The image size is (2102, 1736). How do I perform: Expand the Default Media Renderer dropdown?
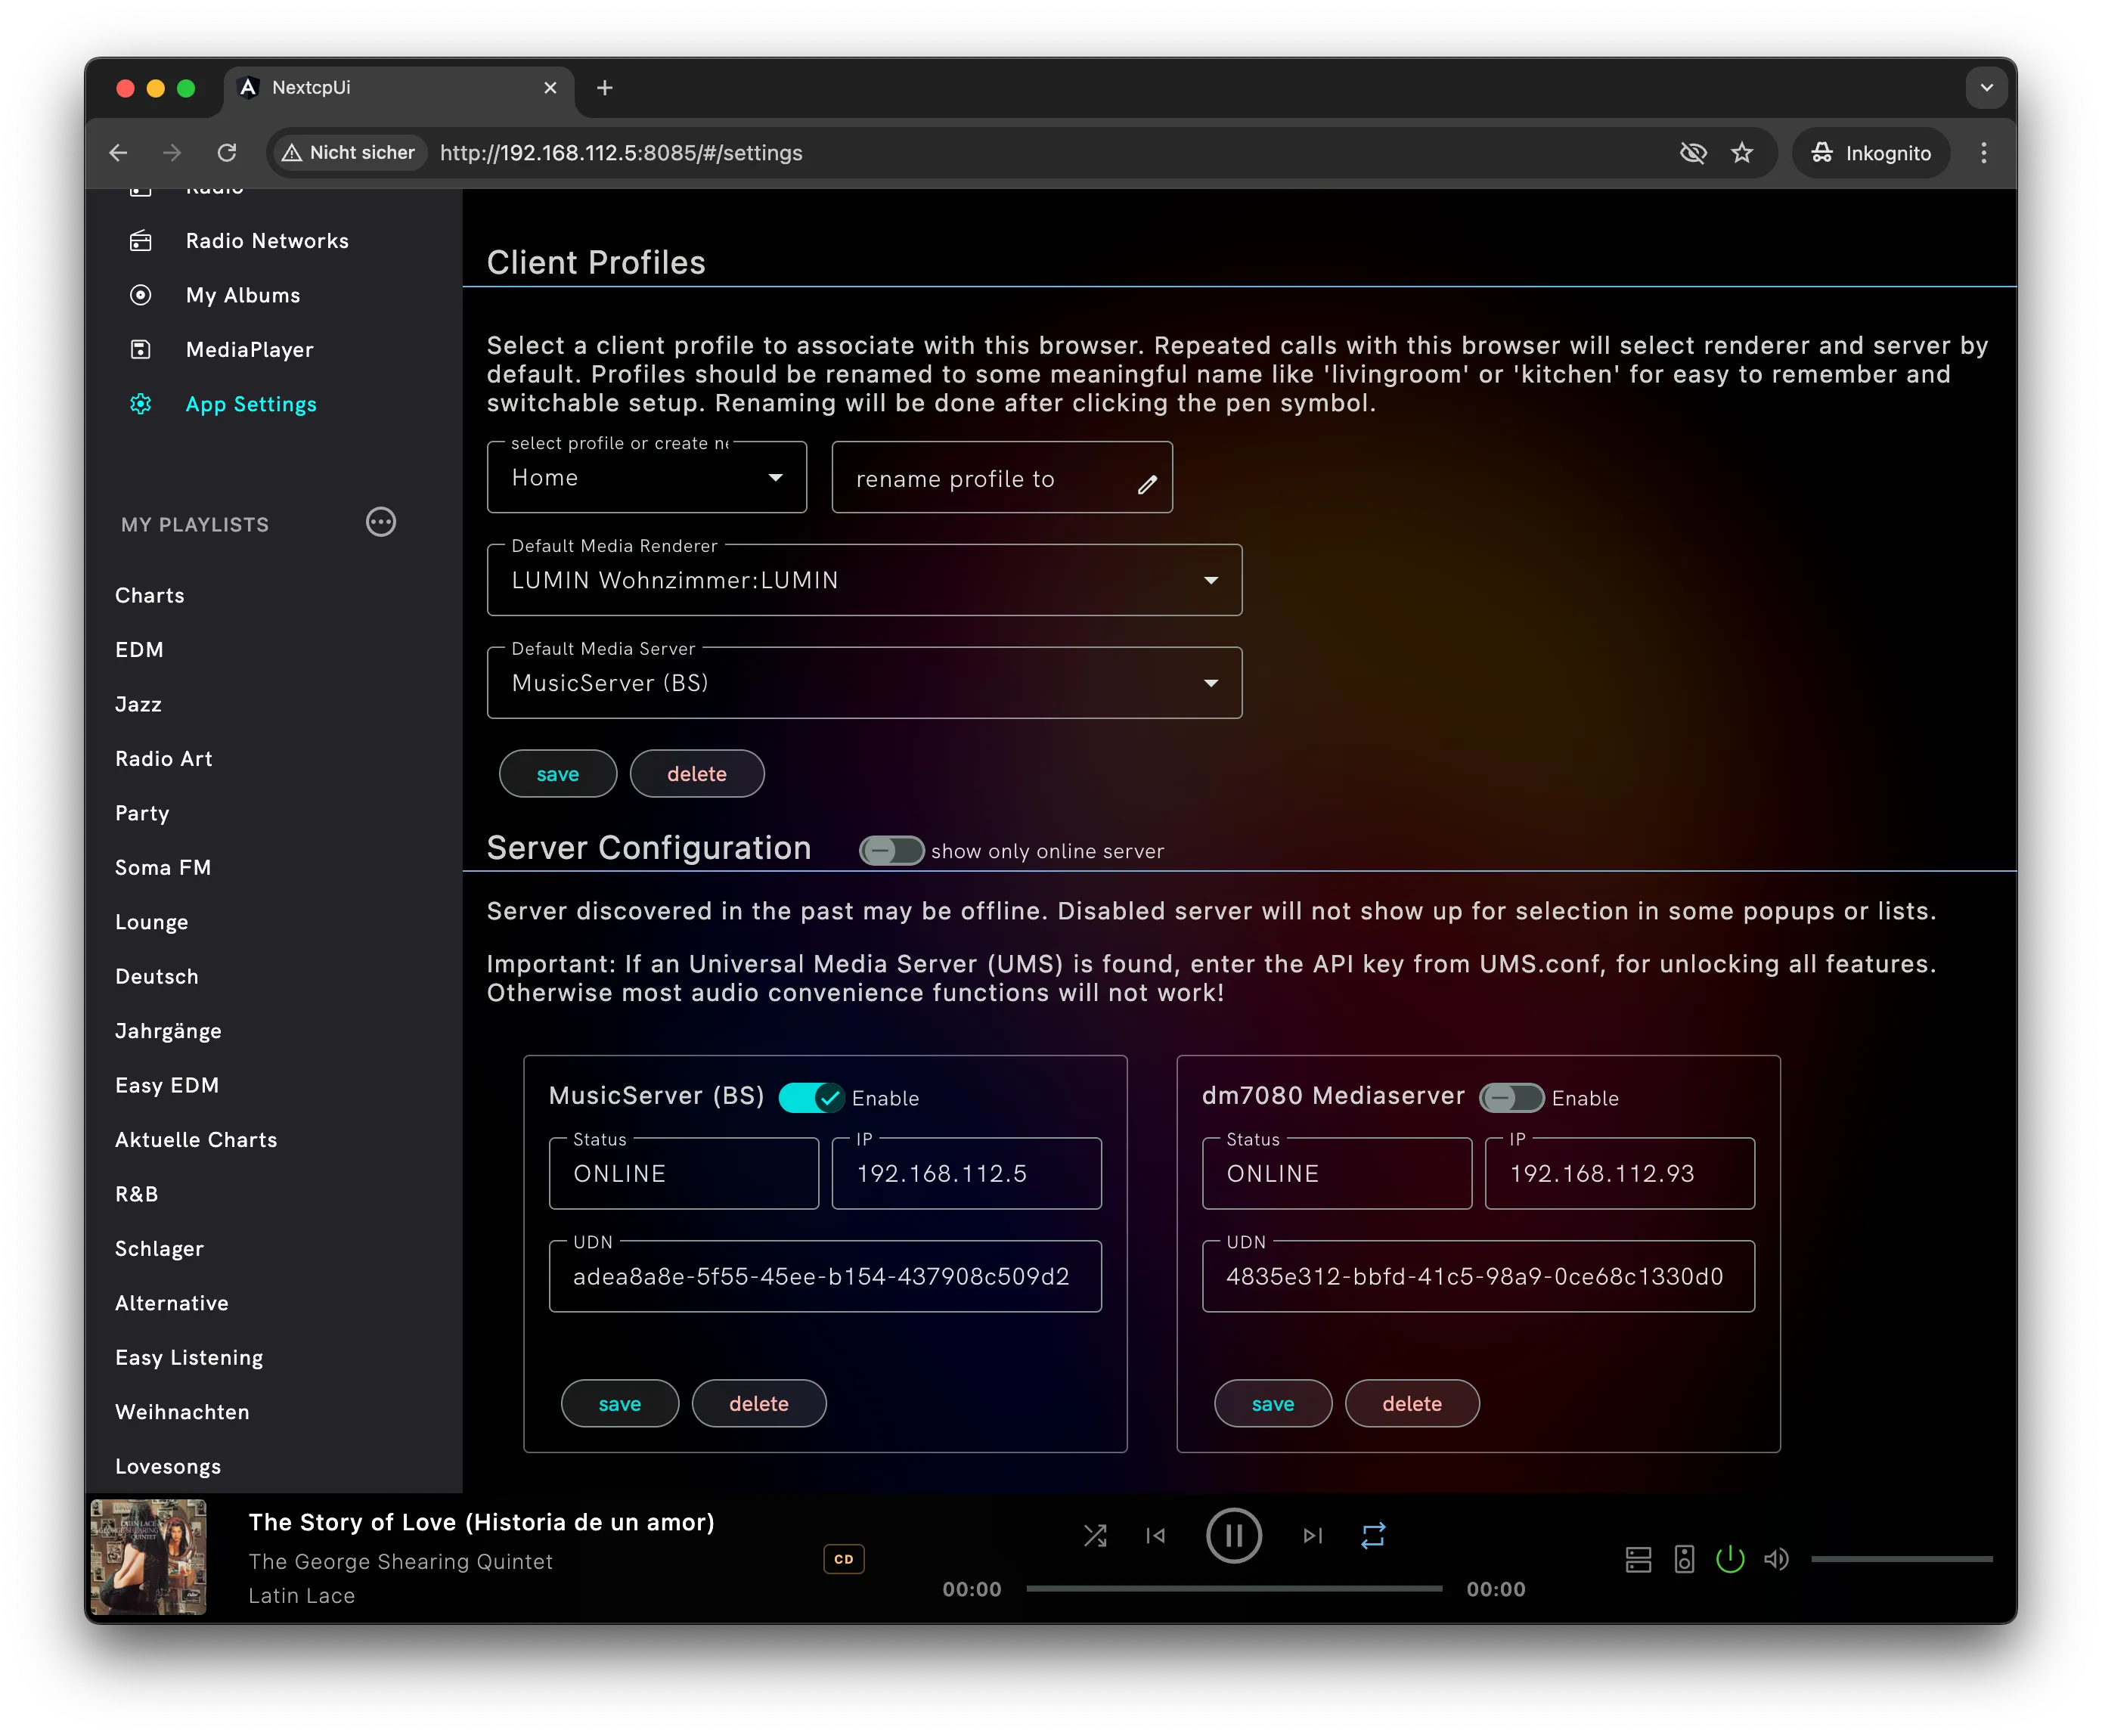click(864, 580)
